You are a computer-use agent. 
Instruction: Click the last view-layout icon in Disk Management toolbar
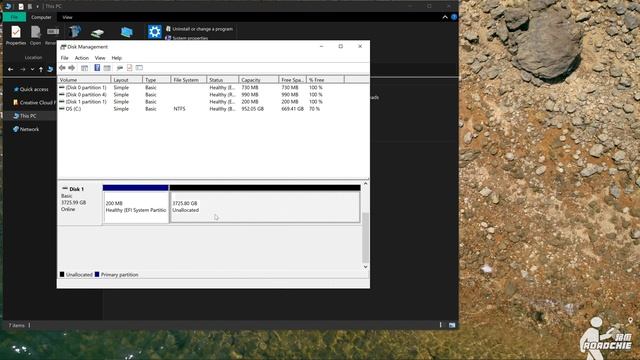click(139, 68)
